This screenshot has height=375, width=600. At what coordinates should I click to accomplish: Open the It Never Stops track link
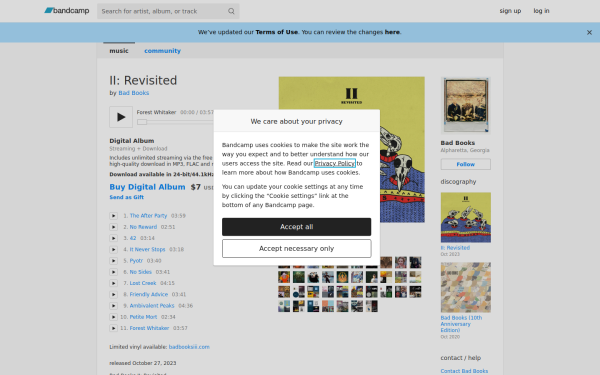click(147, 249)
